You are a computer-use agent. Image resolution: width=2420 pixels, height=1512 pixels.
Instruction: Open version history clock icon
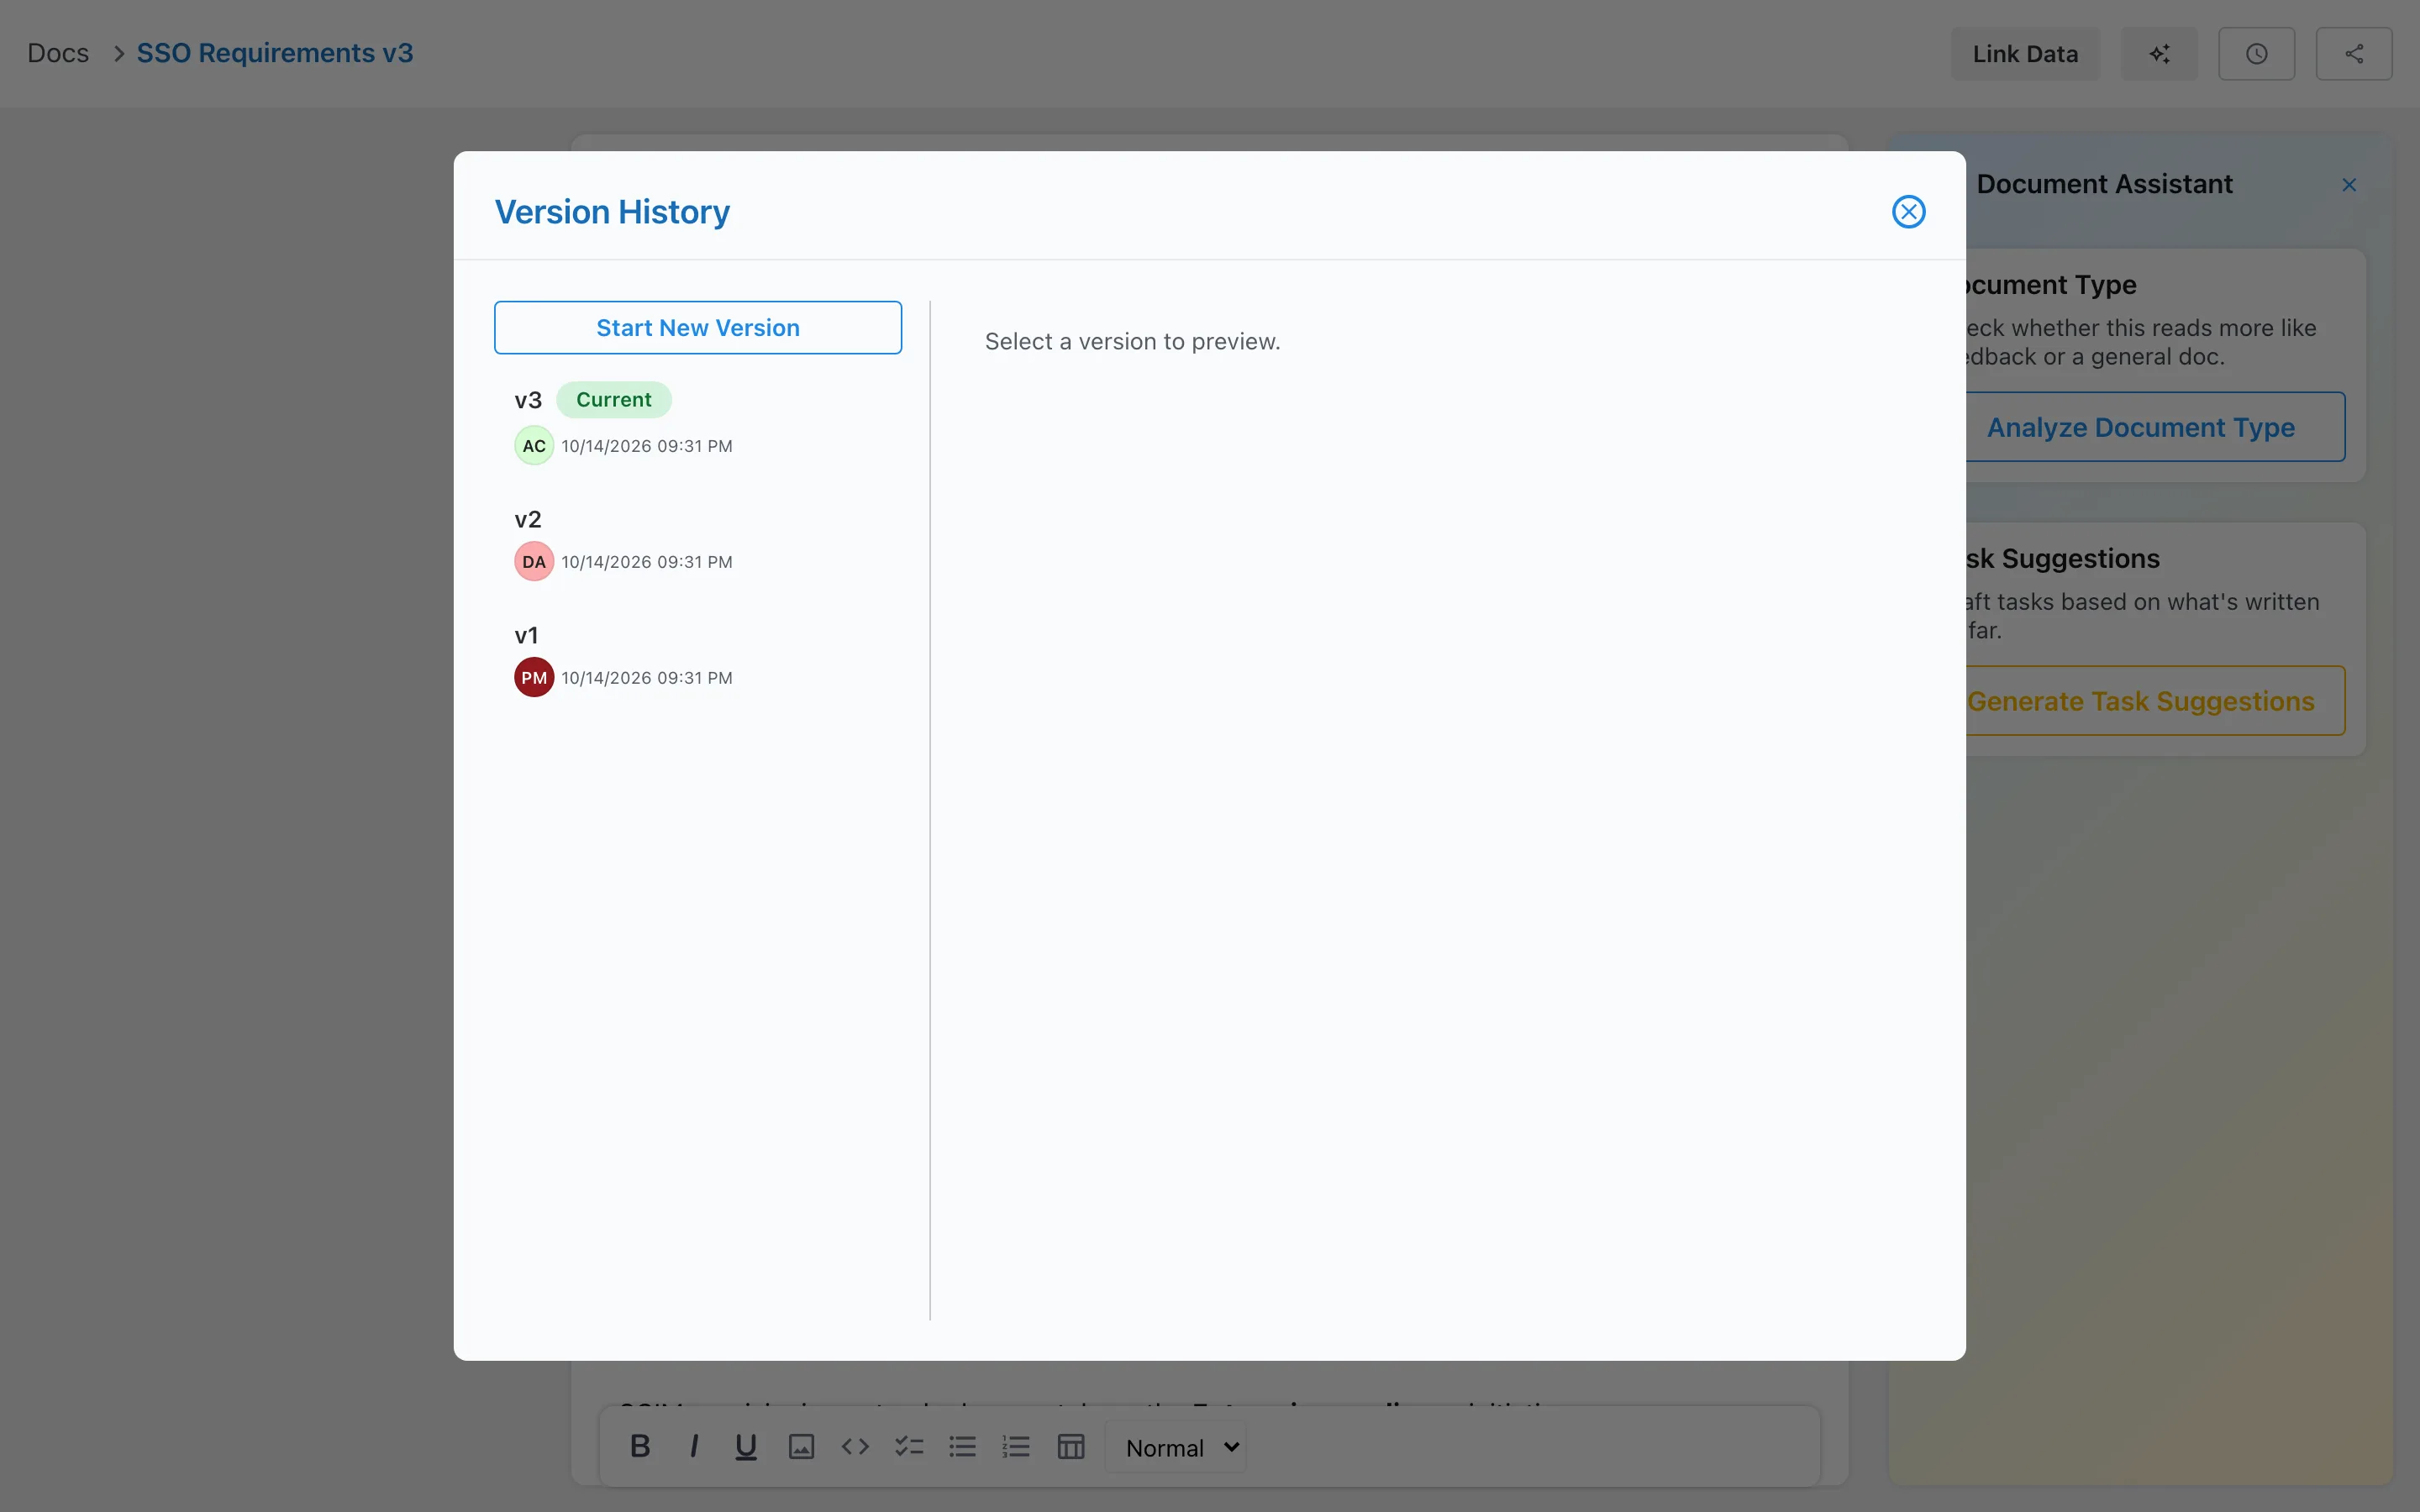pyautogui.click(x=2257, y=54)
